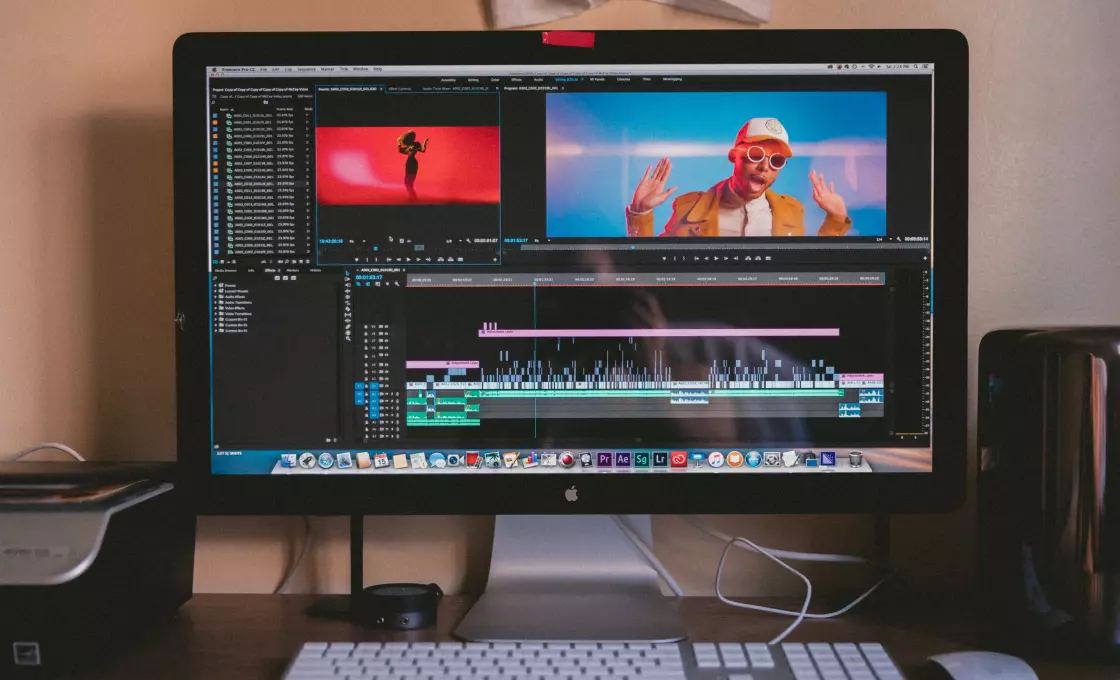Open Lightroom from the Dock

tap(660, 459)
